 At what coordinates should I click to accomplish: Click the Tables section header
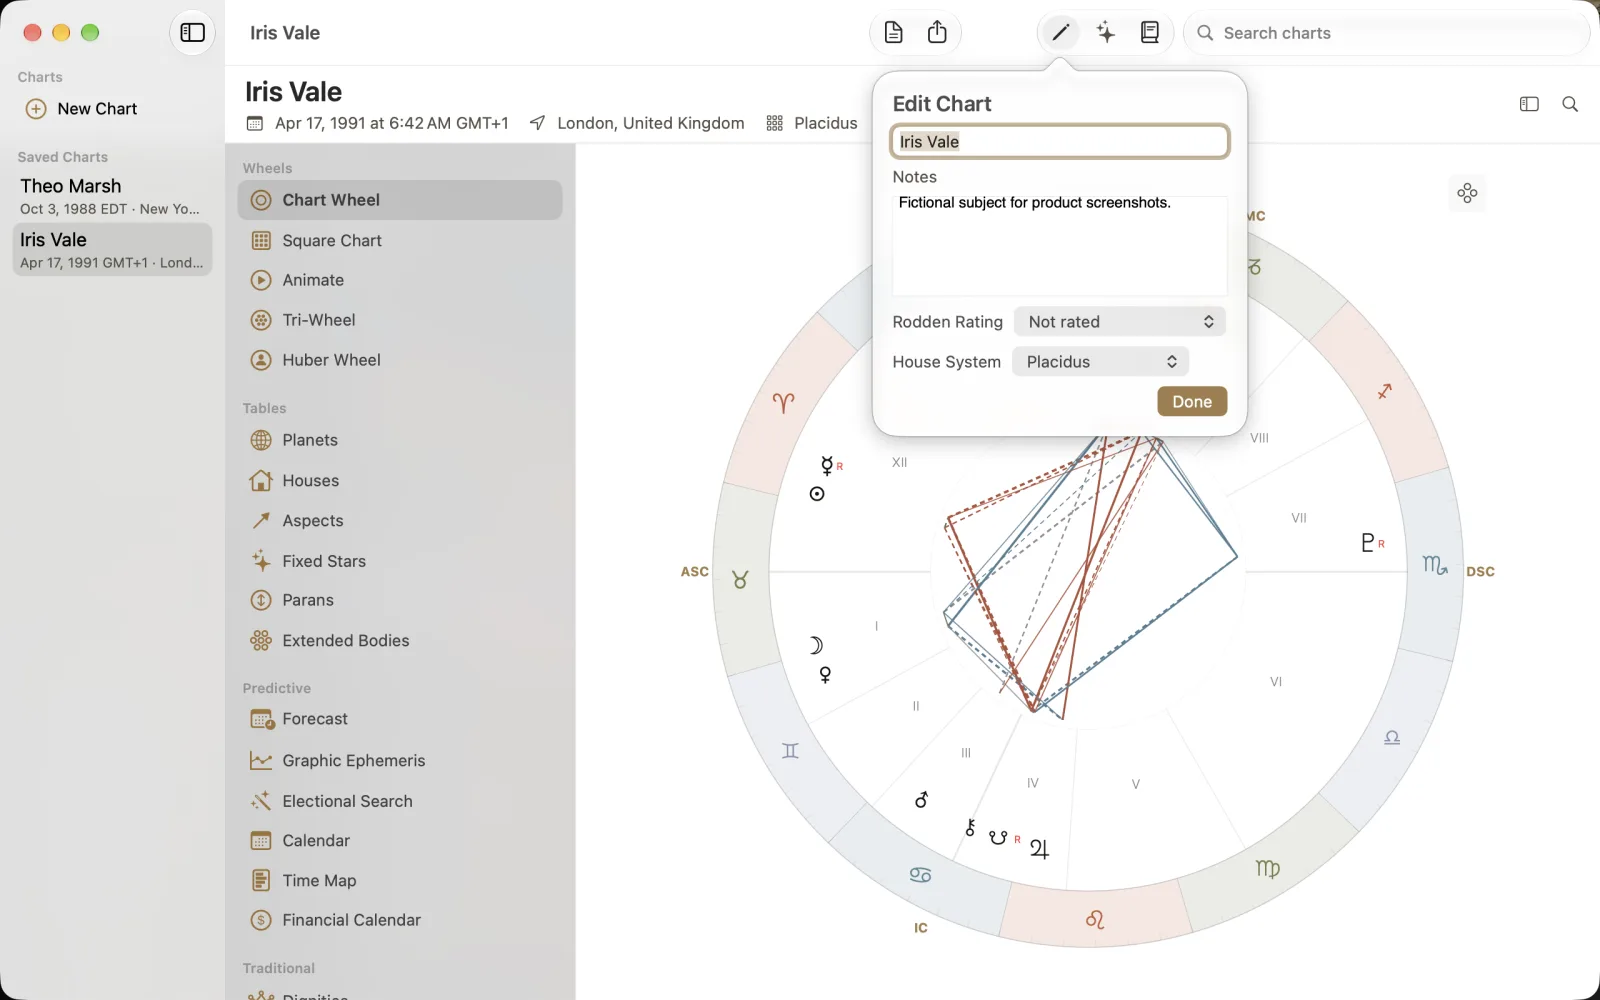tap(264, 408)
